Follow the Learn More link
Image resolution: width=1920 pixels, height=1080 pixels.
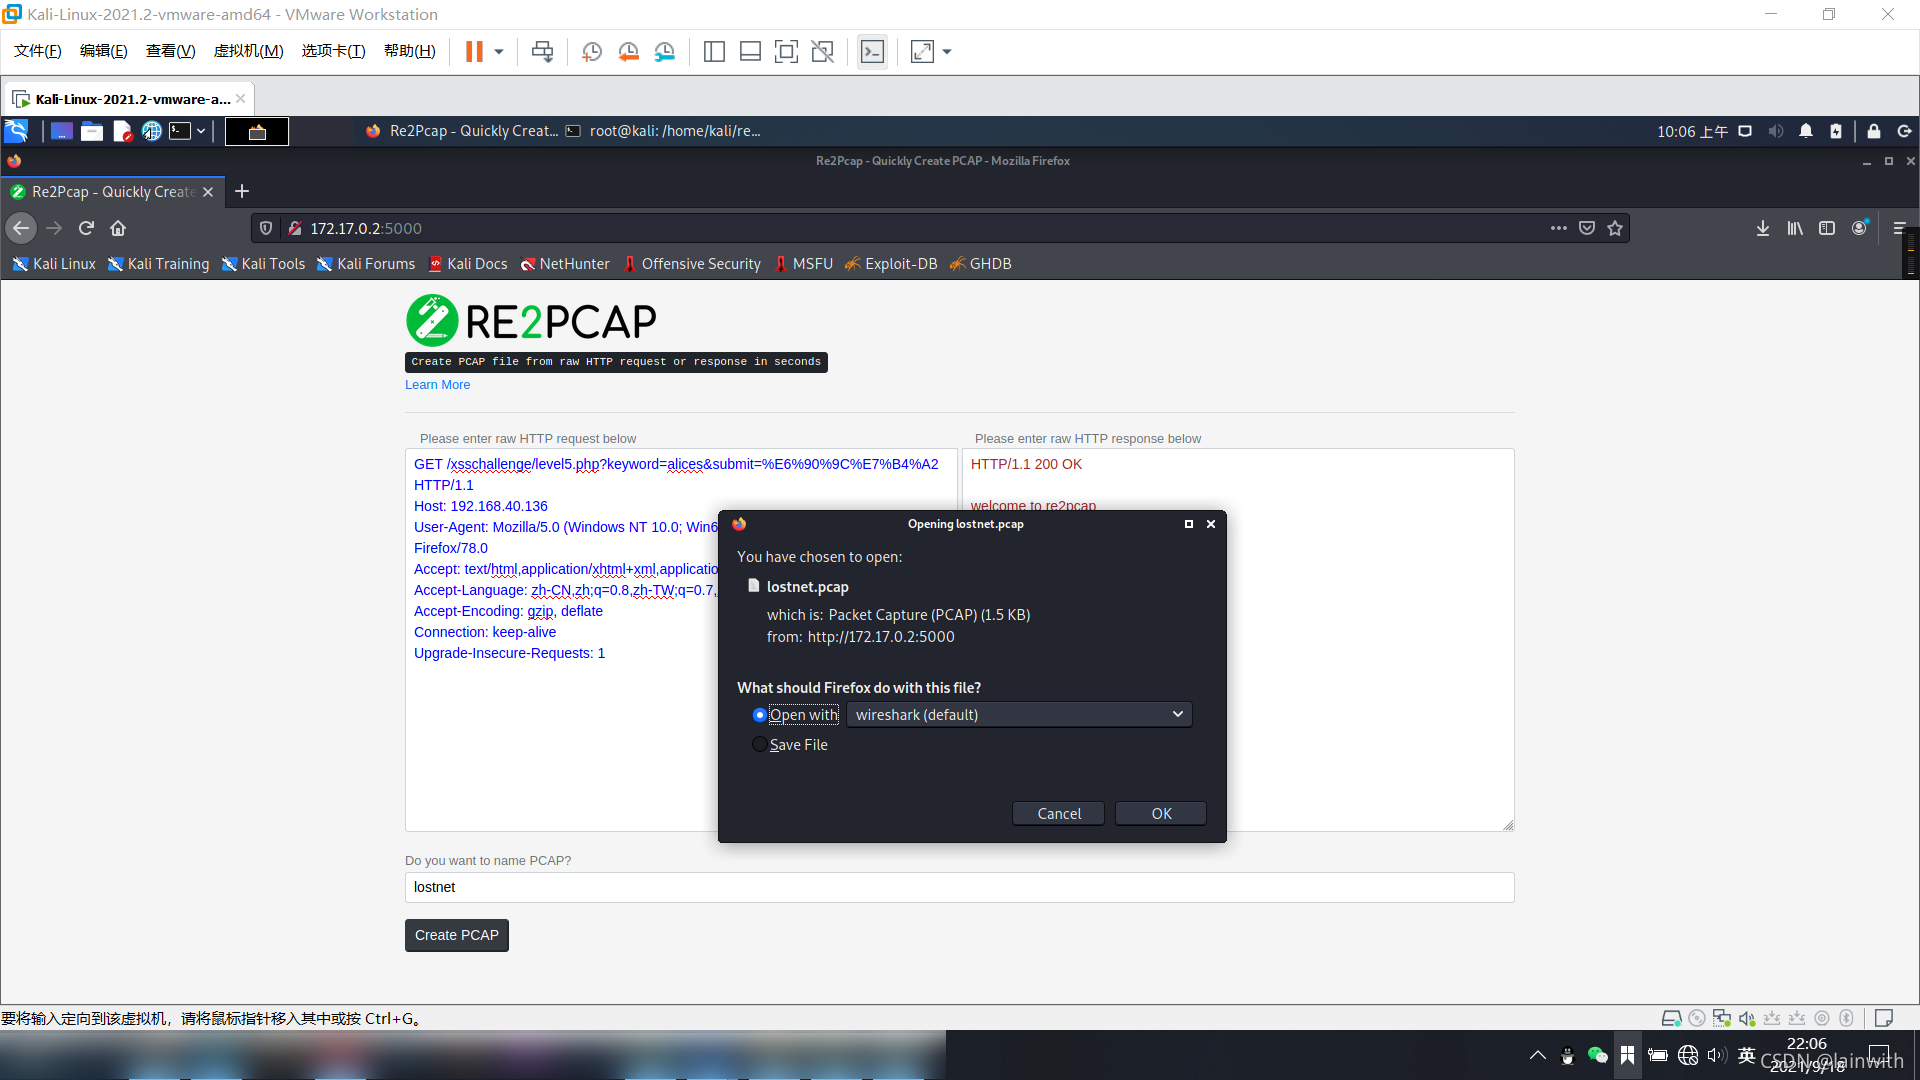[437, 385]
